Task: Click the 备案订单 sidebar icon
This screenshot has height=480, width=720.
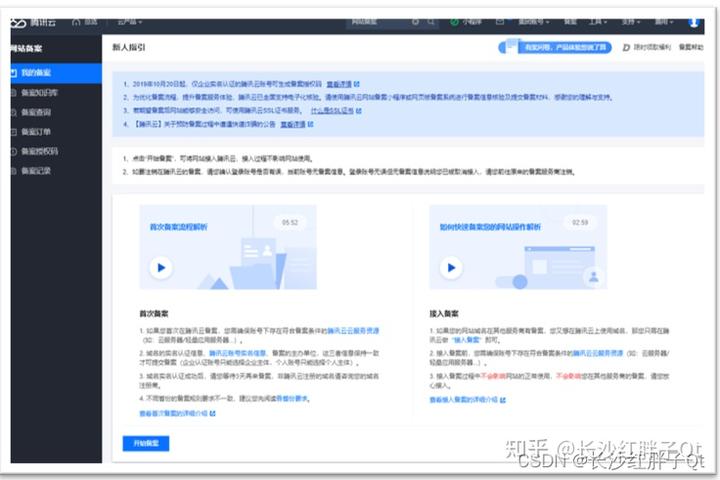Action: tap(14, 132)
